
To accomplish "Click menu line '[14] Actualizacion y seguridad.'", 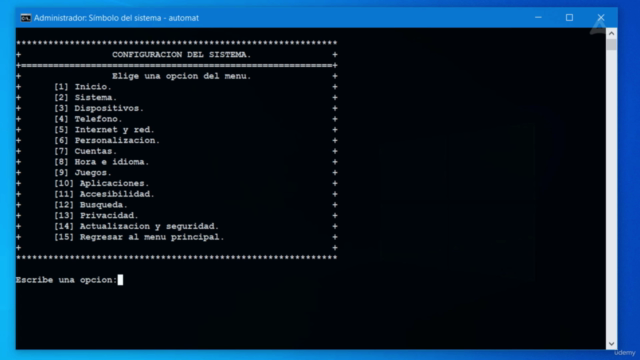I will pyautogui.click(x=136, y=226).
